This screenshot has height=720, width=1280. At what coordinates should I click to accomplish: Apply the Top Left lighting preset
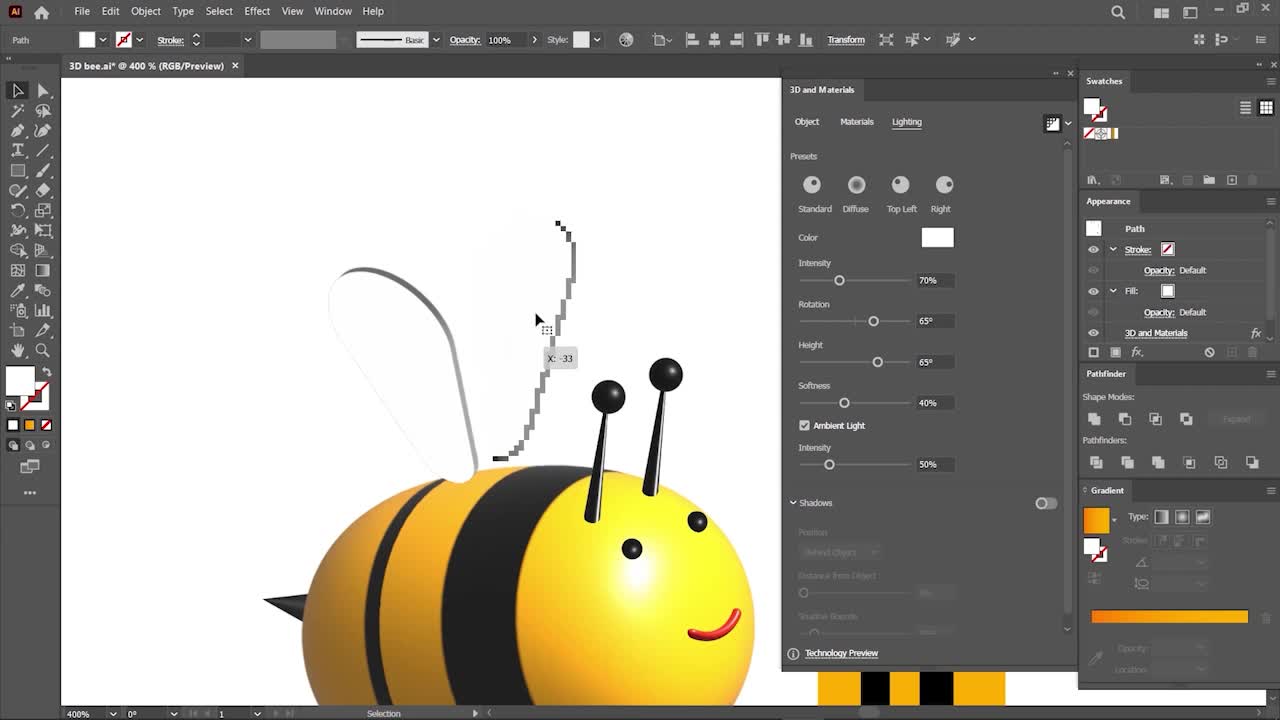point(900,185)
